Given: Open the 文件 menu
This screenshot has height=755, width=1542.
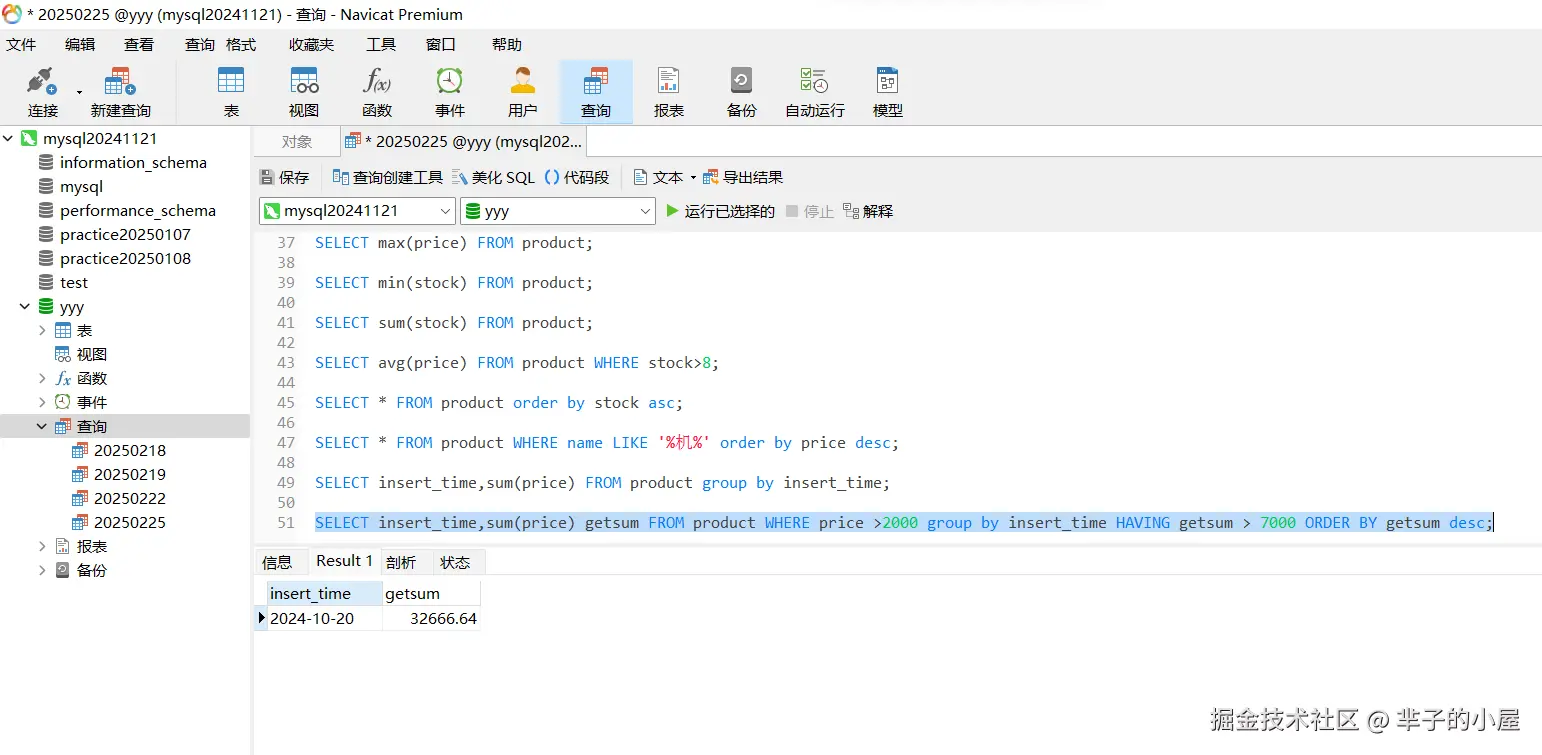Looking at the screenshot, I should pos(21,44).
